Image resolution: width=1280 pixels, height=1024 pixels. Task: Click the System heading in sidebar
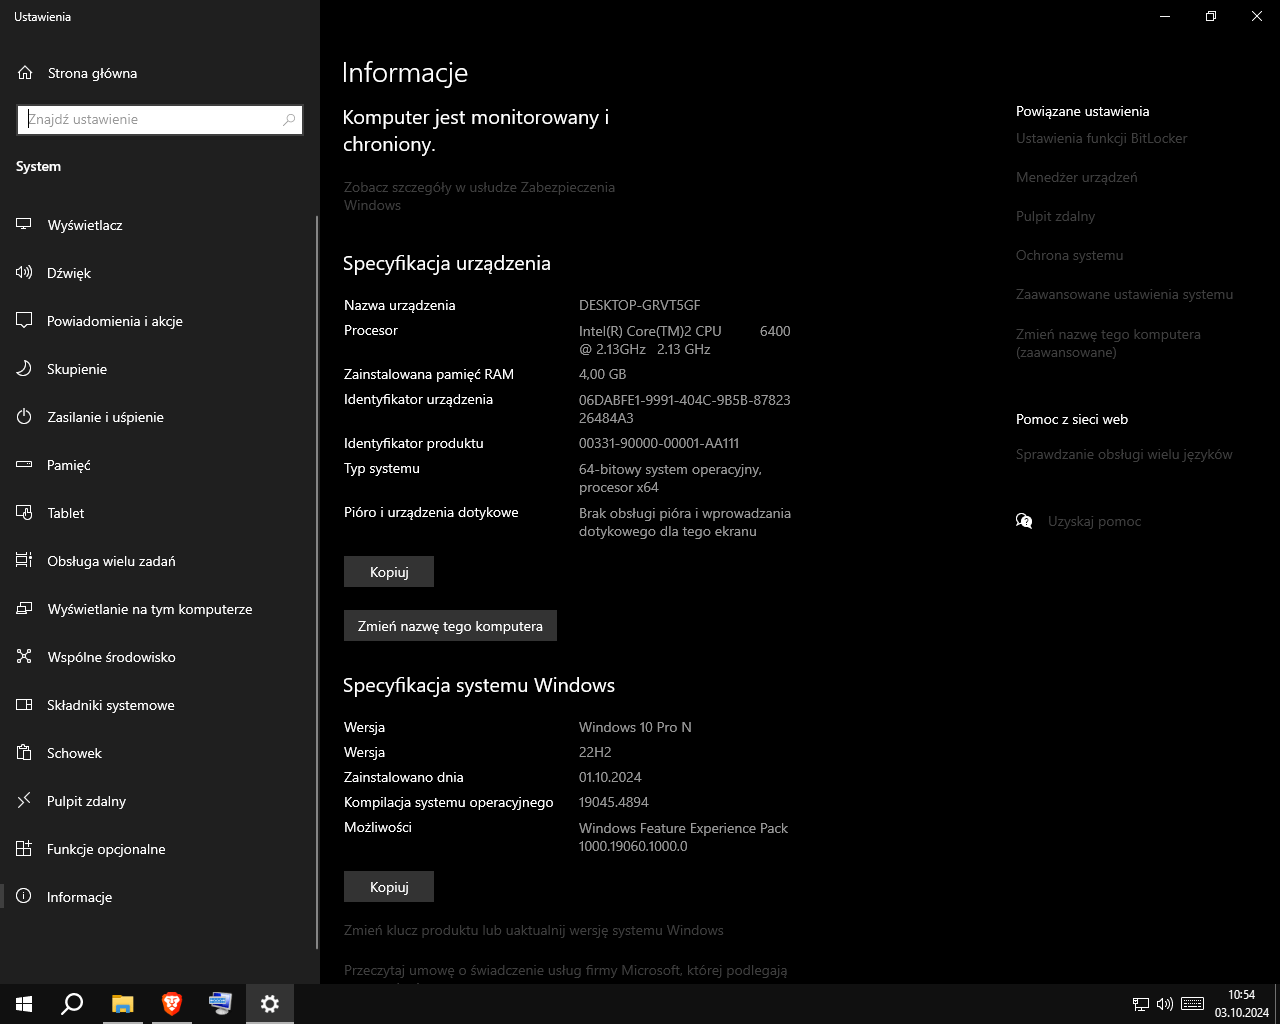click(x=38, y=166)
